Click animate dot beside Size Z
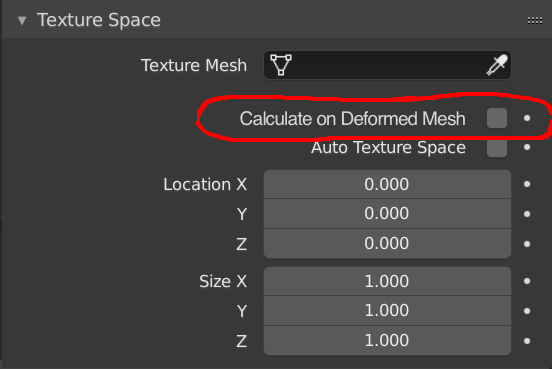 tap(527, 341)
